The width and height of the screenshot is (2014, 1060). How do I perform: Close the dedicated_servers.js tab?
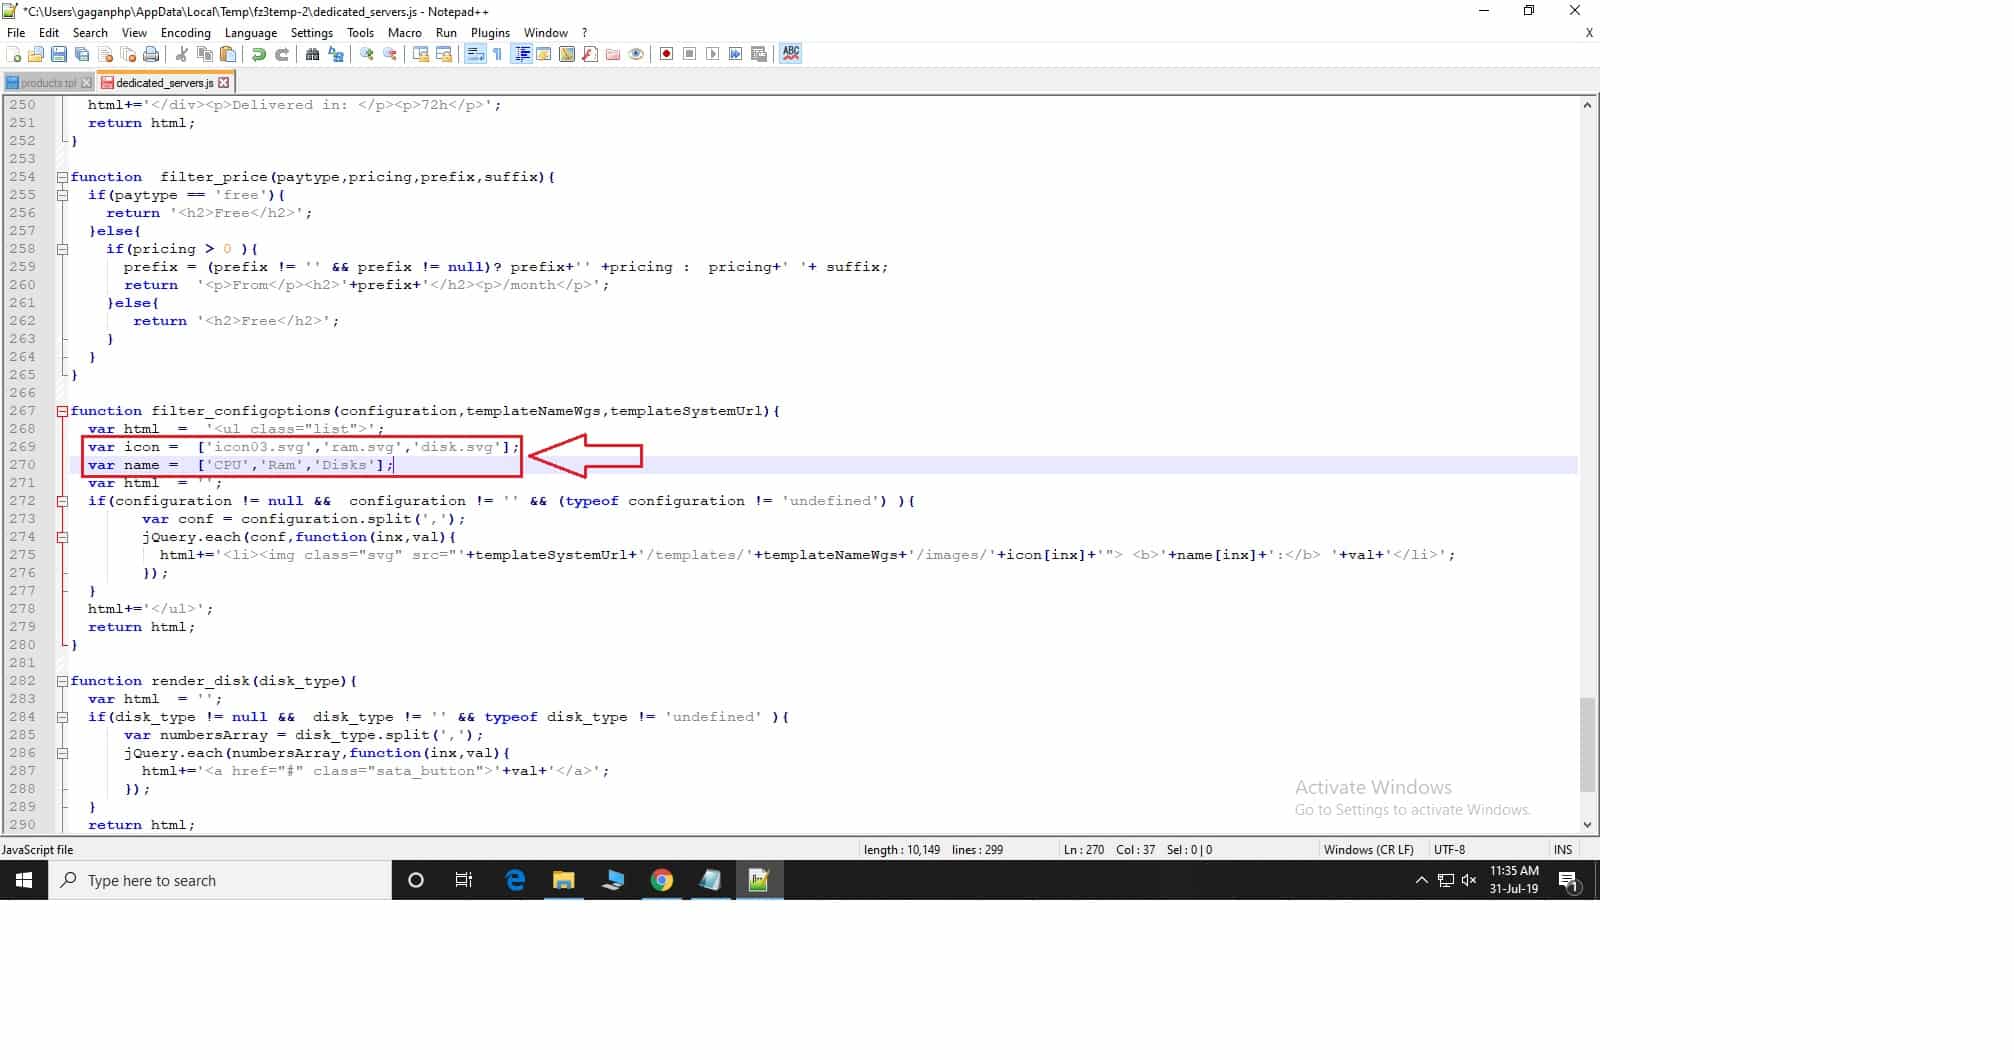click(x=224, y=83)
